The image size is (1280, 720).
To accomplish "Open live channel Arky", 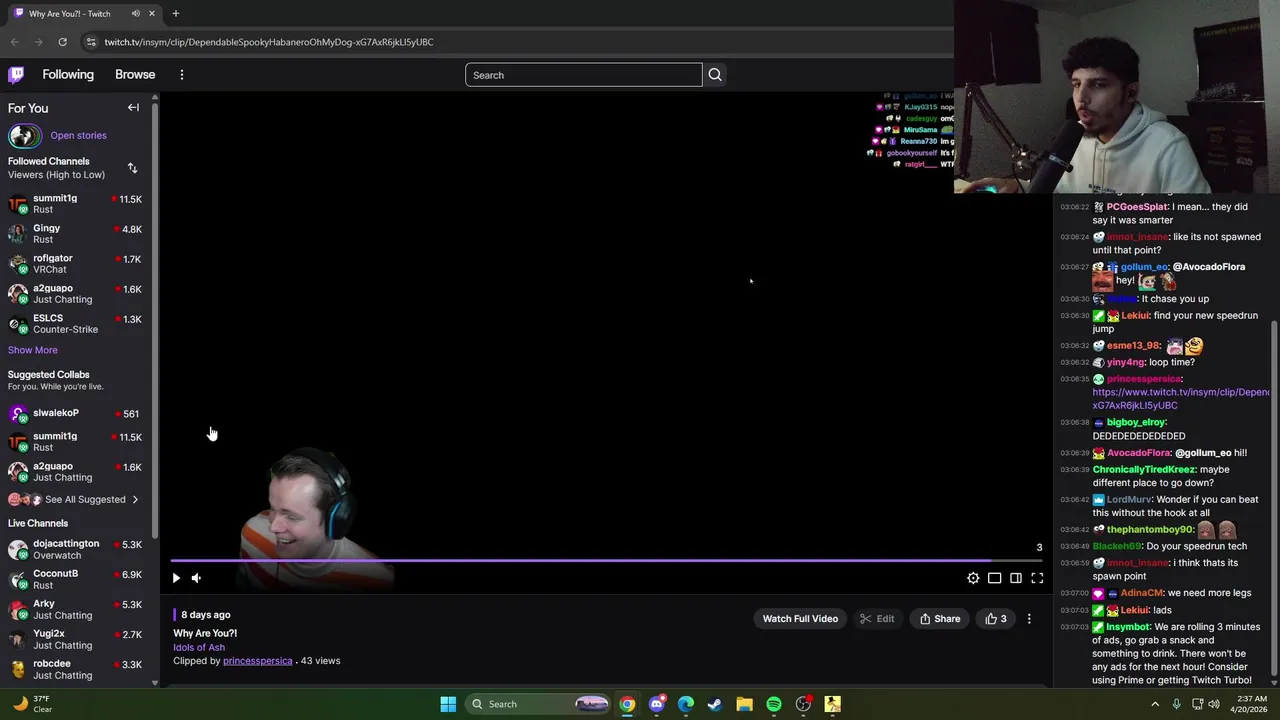I will click(x=78, y=610).
